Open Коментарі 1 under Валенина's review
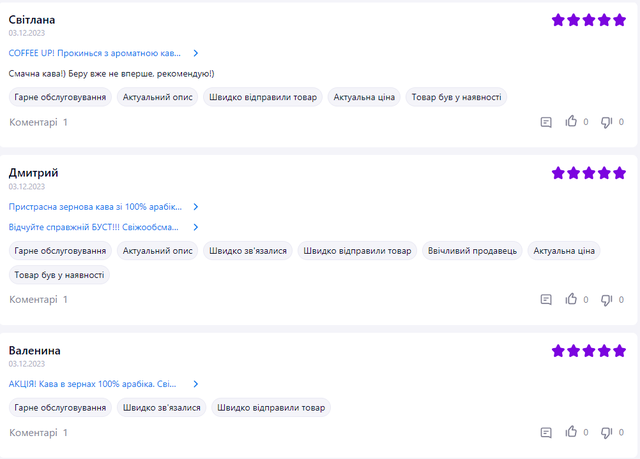640x459 pixels. coord(38,433)
